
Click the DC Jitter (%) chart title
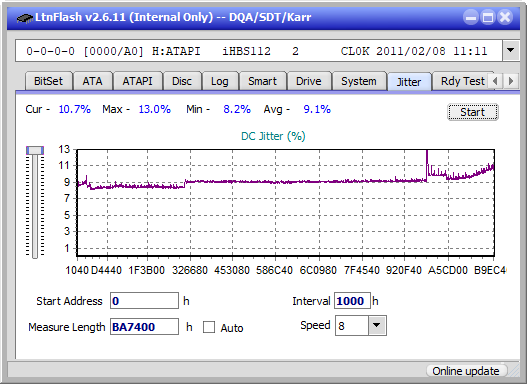[273, 136]
